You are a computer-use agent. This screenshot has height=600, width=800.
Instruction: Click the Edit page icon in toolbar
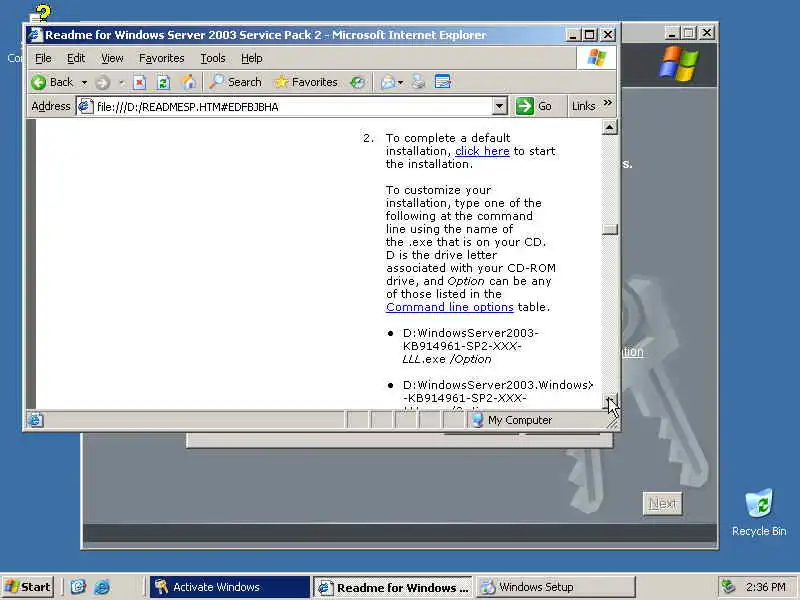point(443,82)
